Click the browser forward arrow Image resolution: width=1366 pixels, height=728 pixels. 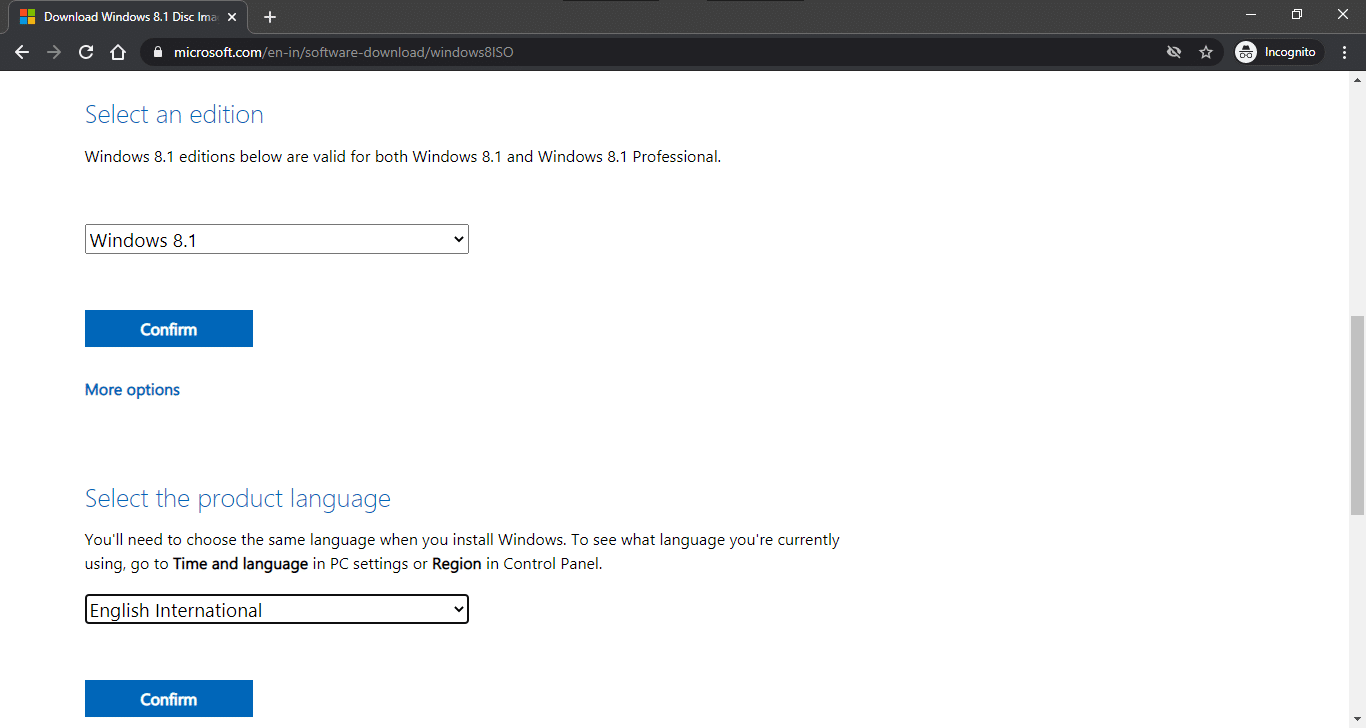(54, 52)
